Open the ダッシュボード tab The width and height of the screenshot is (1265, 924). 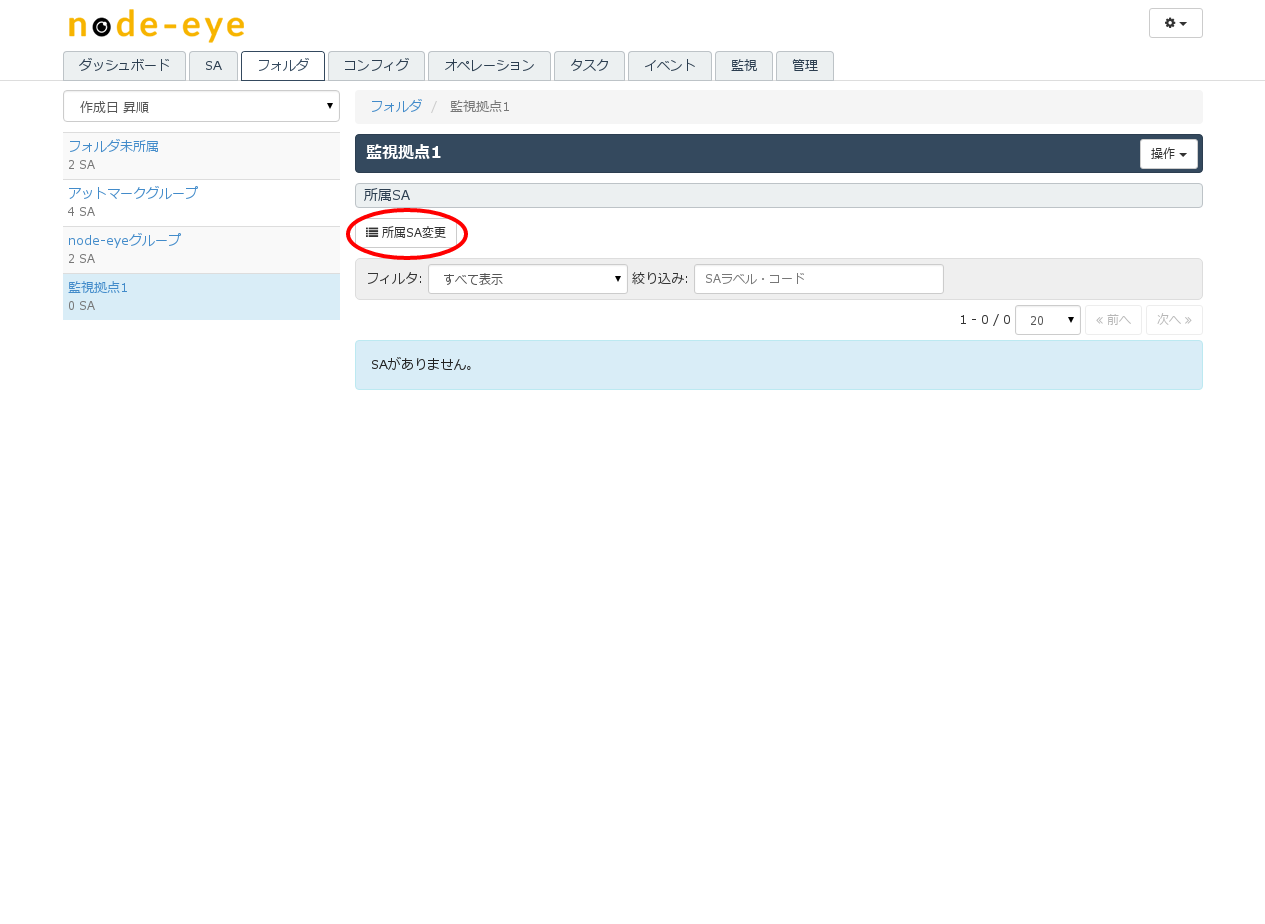[x=124, y=65]
